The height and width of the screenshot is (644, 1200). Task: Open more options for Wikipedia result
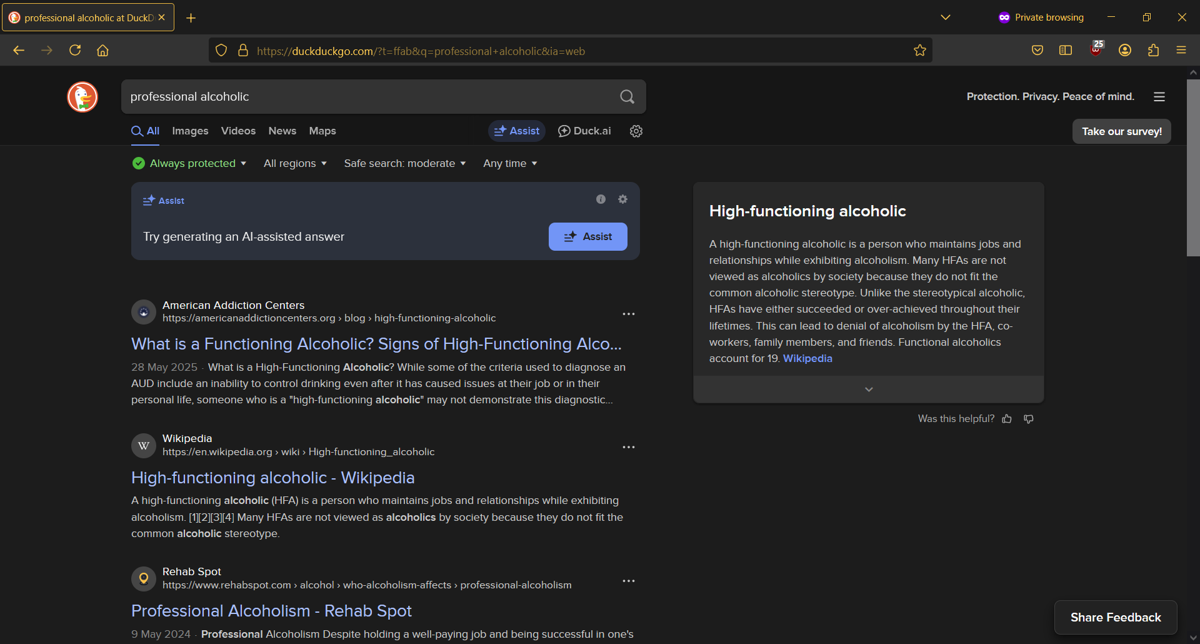coord(628,447)
